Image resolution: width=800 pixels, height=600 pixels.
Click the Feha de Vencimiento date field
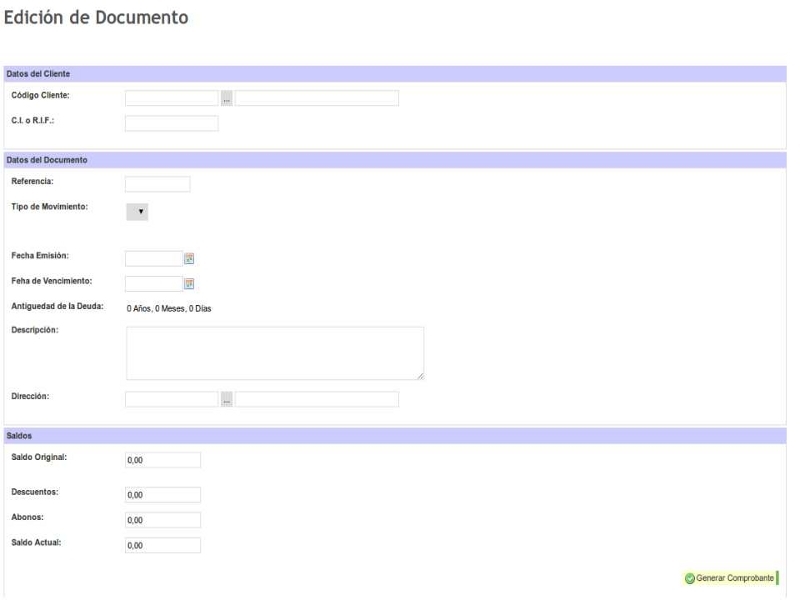point(154,283)
